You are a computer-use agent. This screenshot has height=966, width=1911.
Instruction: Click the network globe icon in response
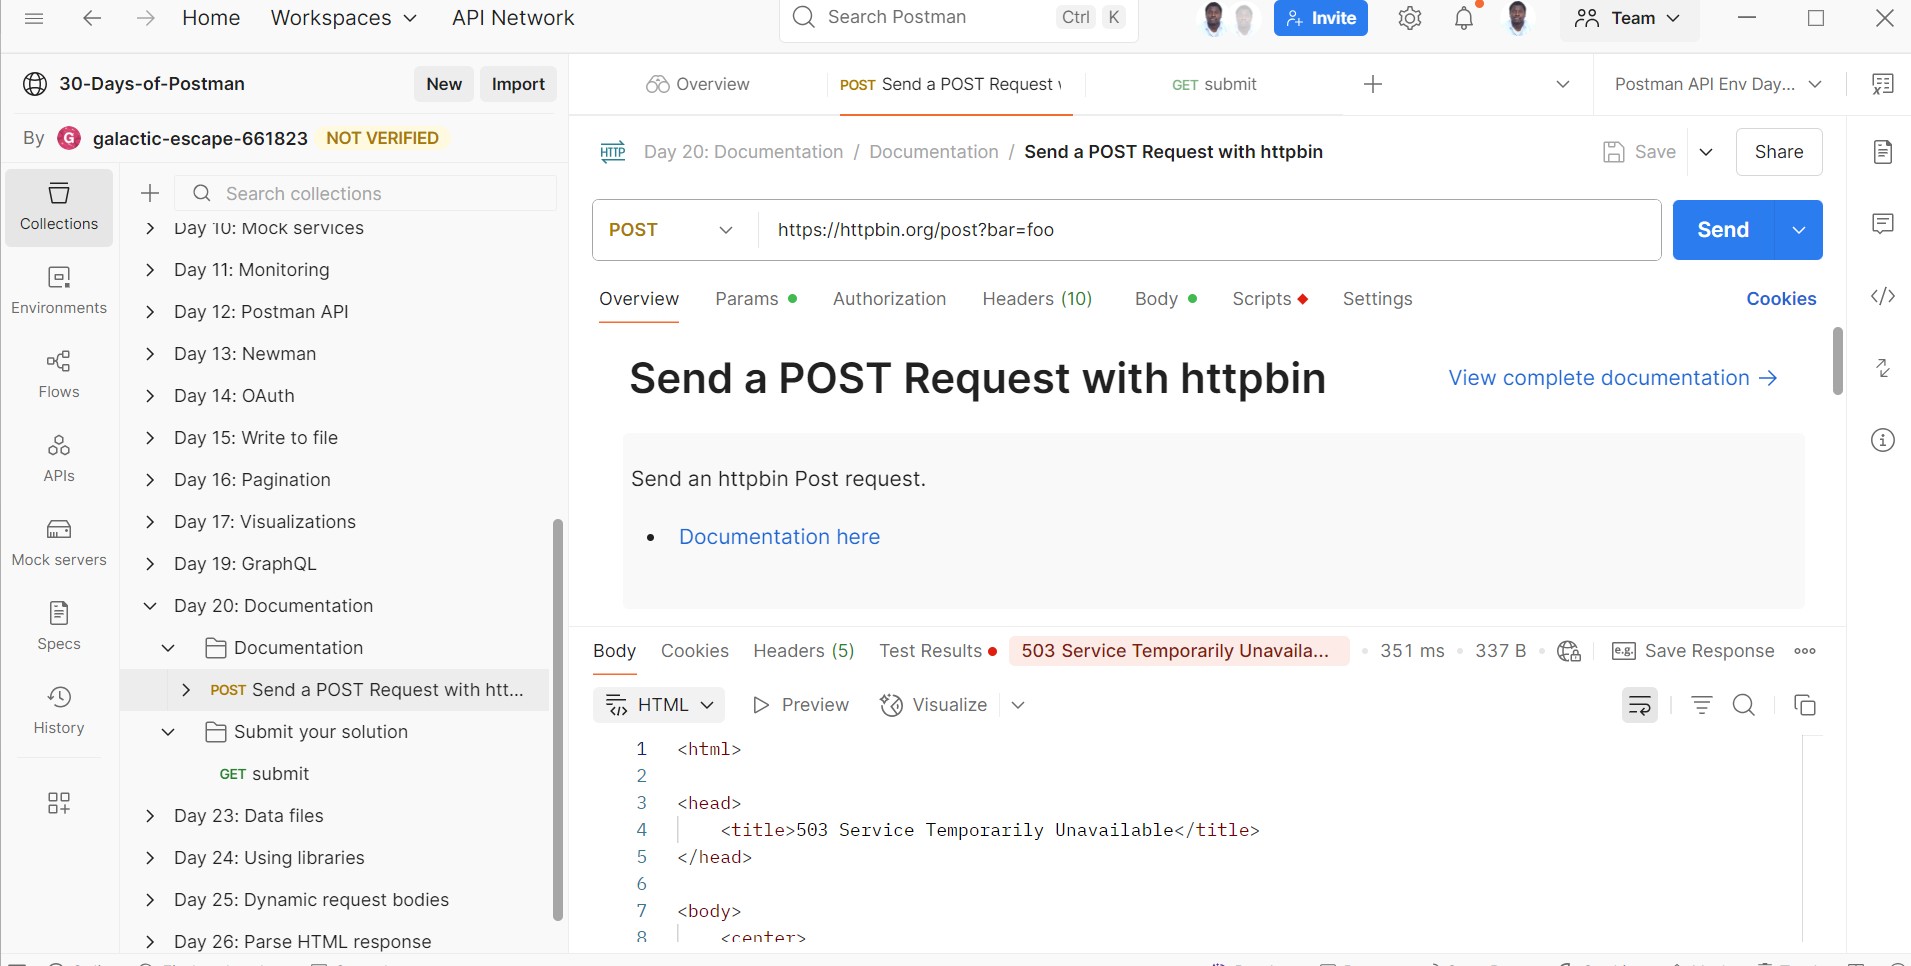point(1569,651)
